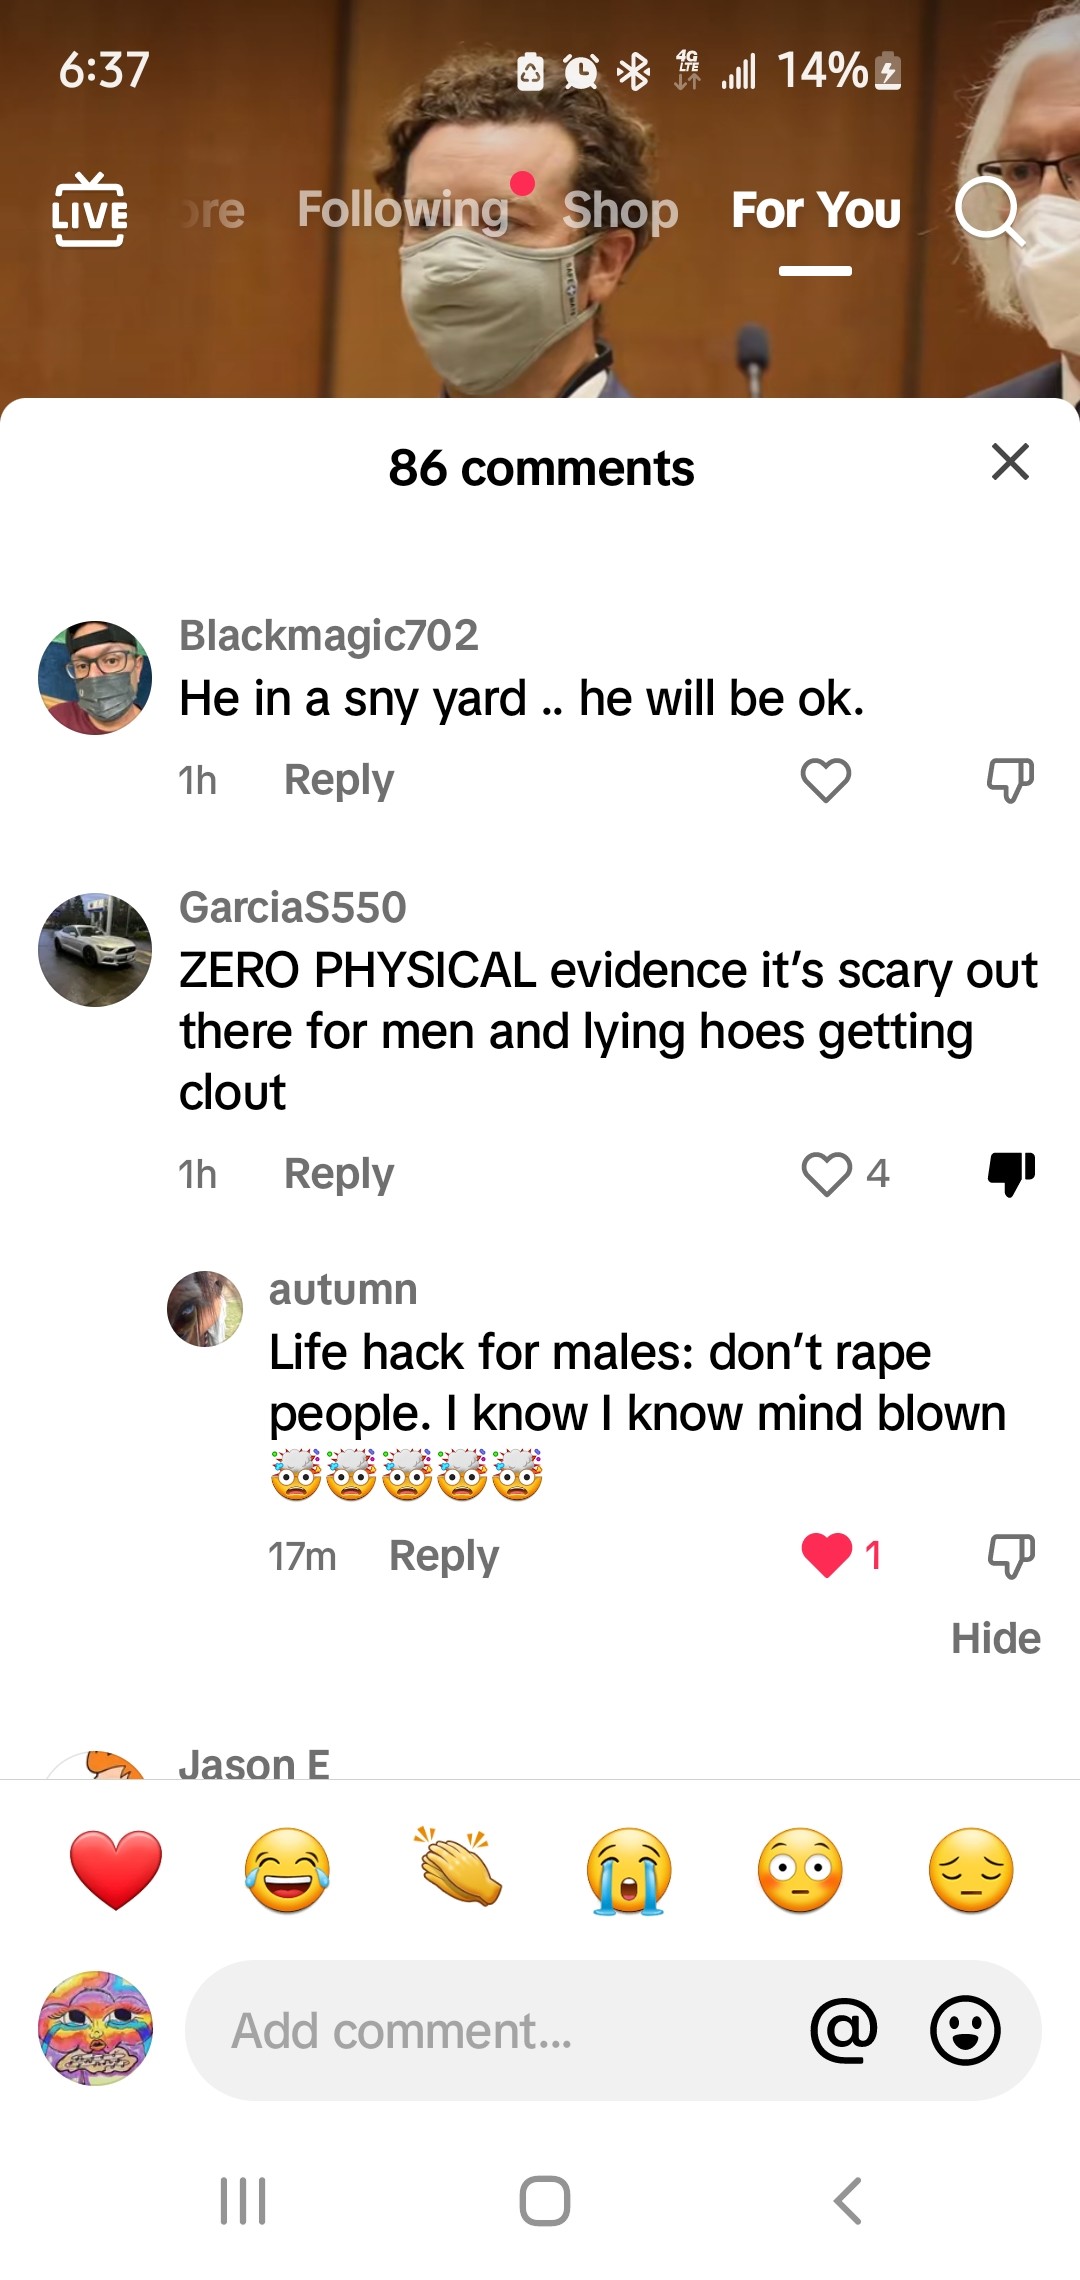Dislike autumn's reply
Image resolution: width=1080 pixels, height=2280 pixels.
pos(1011,1556)
